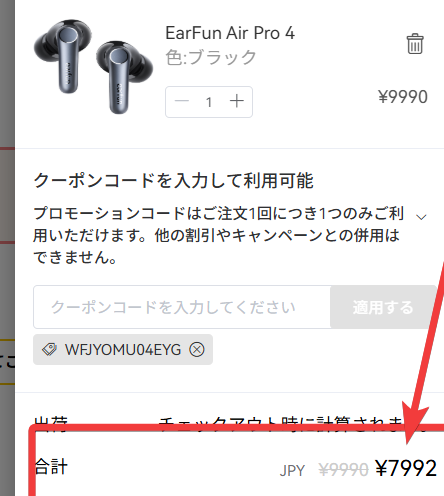
Task: Remove applied coupon WFJYOMU04EYG via X icon
Action: coord(197,350)
